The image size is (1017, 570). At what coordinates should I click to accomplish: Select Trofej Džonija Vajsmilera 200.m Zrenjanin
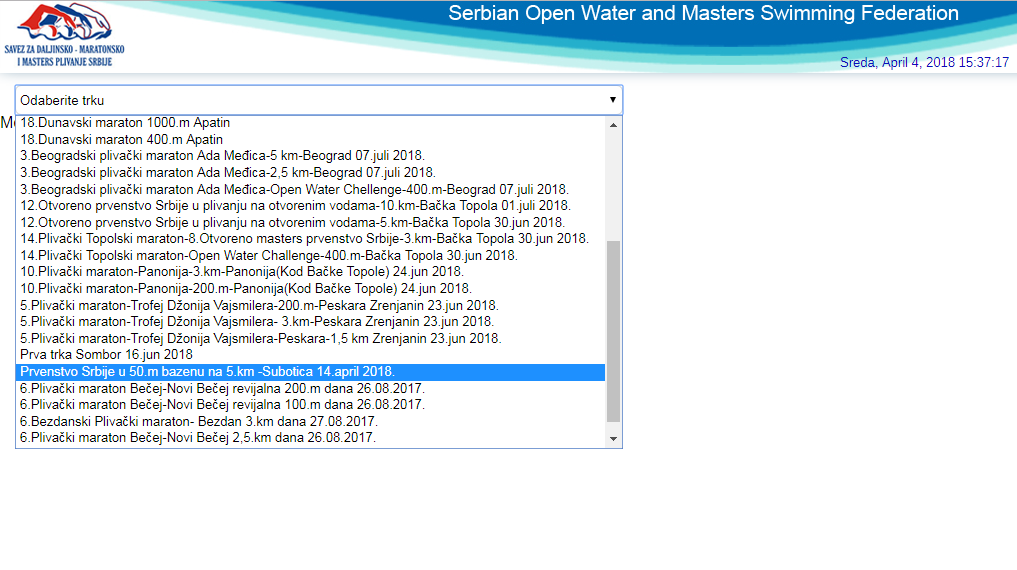tap(259, 305)
